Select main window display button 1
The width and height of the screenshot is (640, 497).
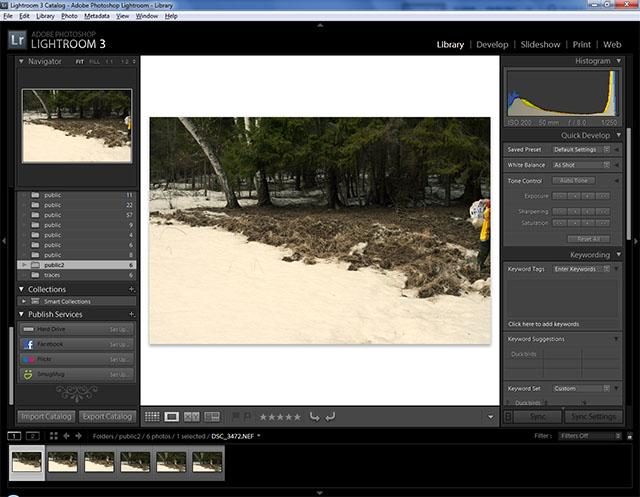point(14,436)
